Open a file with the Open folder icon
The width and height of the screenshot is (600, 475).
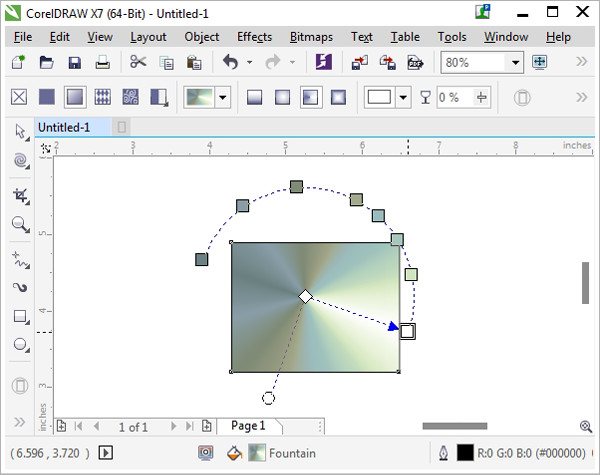[x=46, y=62]
